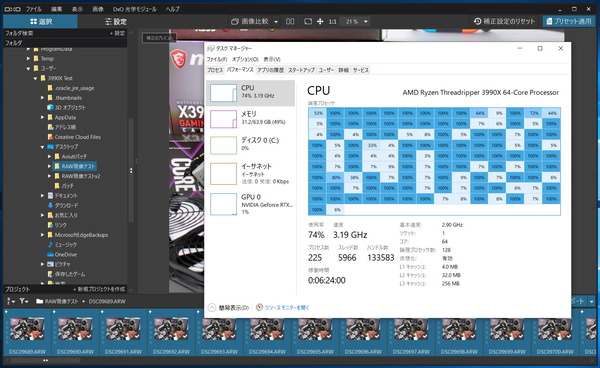Switch to the 設定 tab
This screenshot has height=368, width=600.
(x=116, y=21)
